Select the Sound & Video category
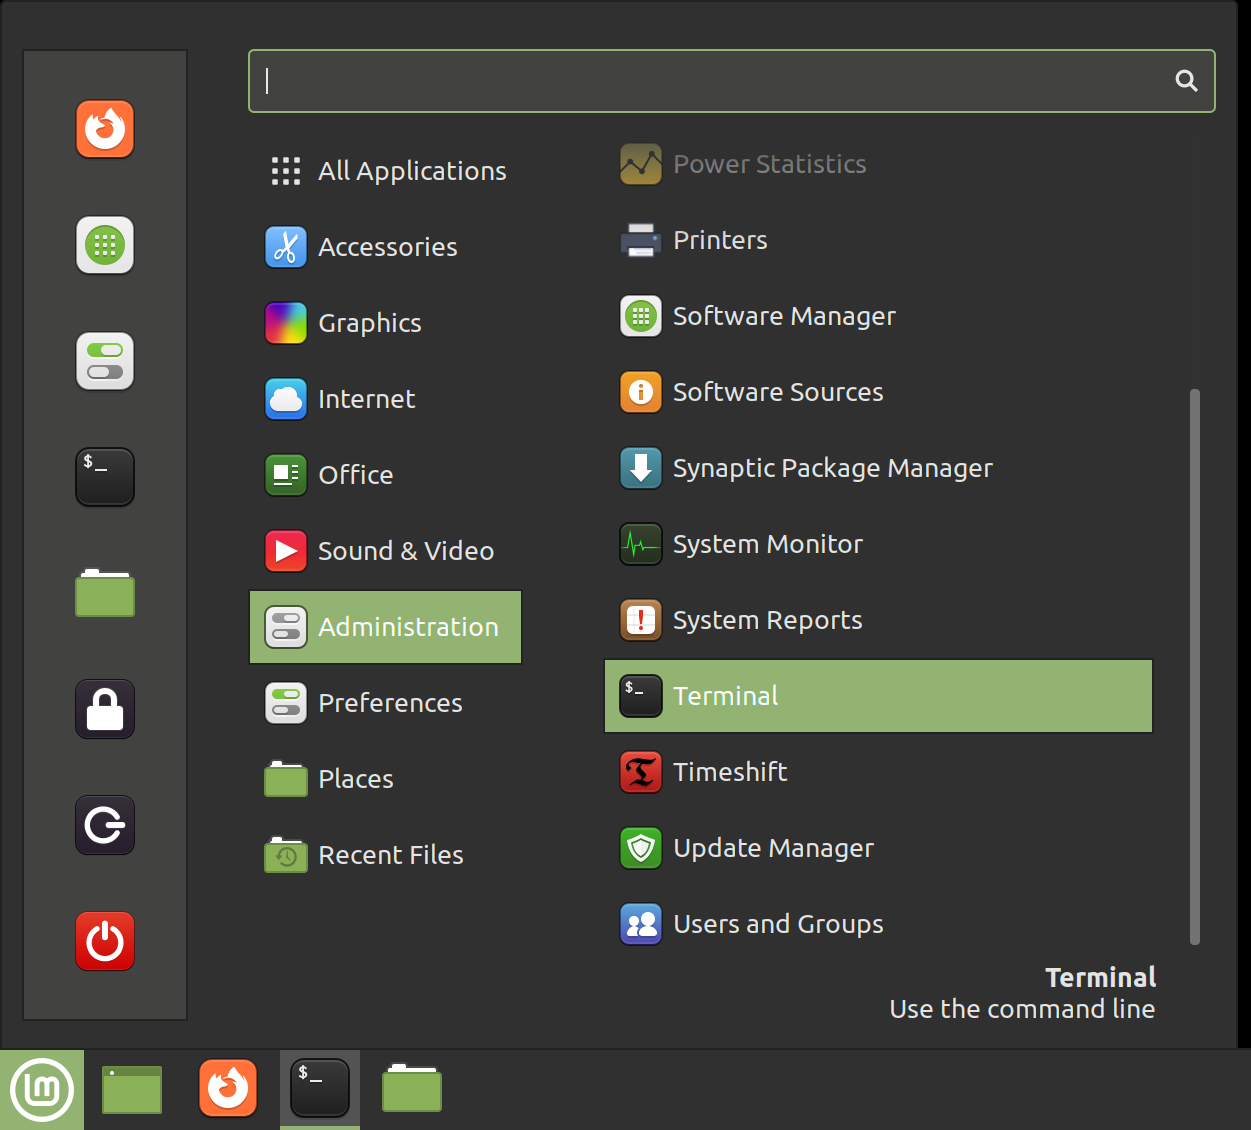 (386, 551)
